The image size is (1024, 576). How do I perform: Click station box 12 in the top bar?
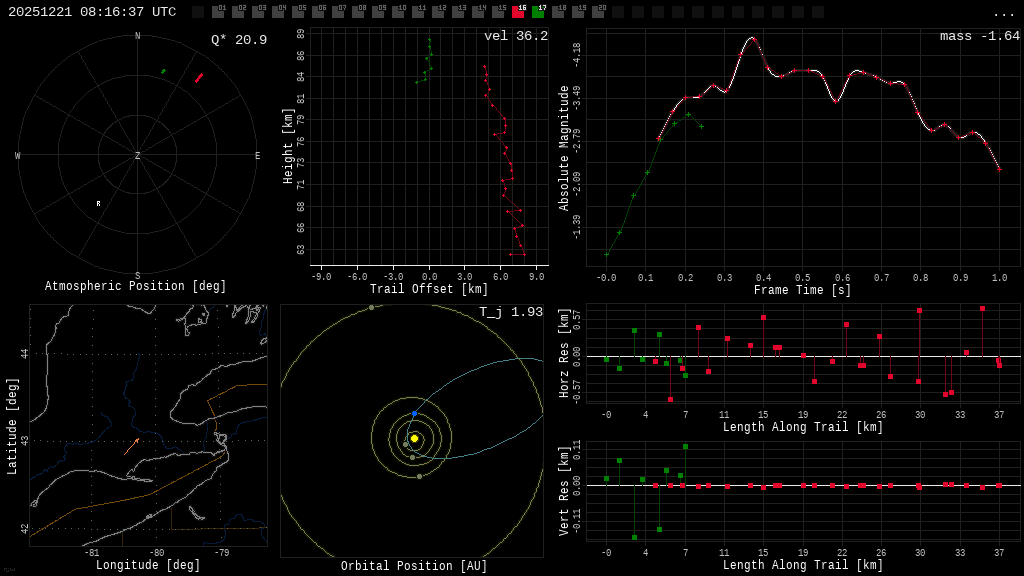point(438,12)
